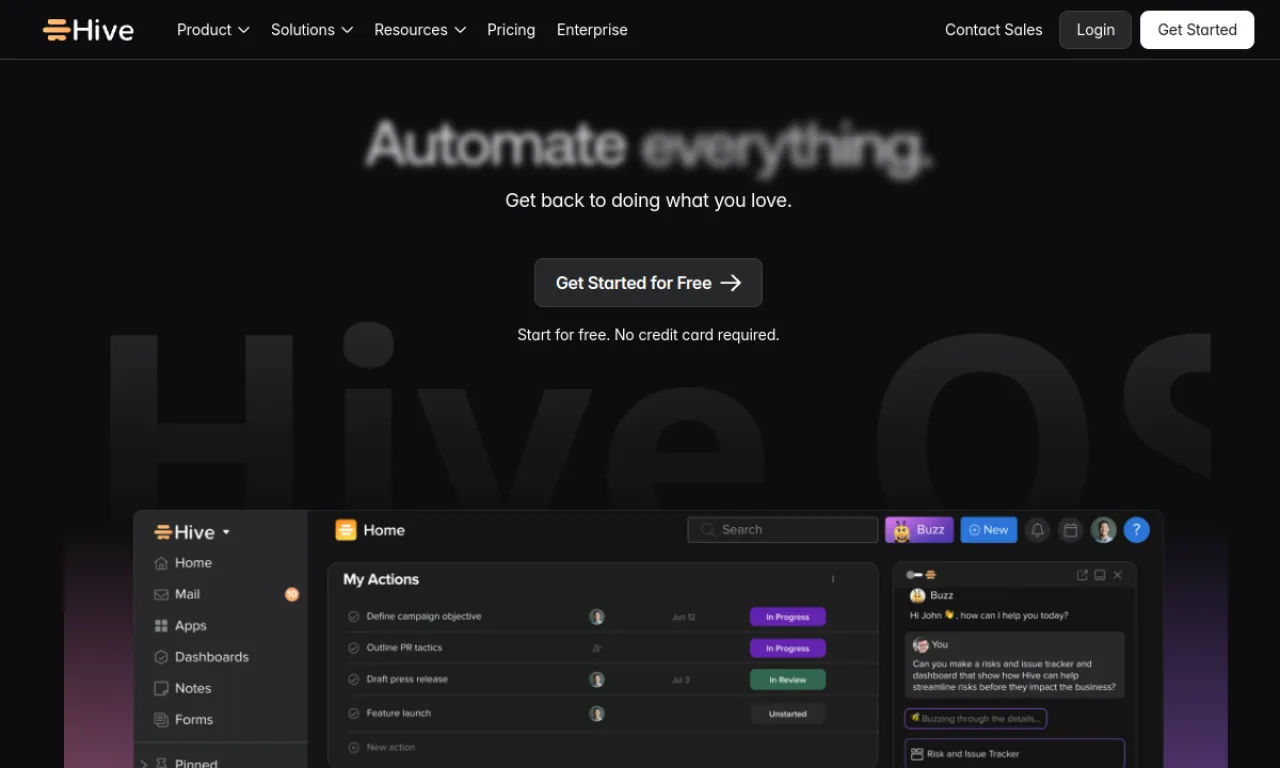The width and height of the screenshot is (1280, 768).
Task: Click assignee avatar on Feature launch row
Action: pos(597,714)
